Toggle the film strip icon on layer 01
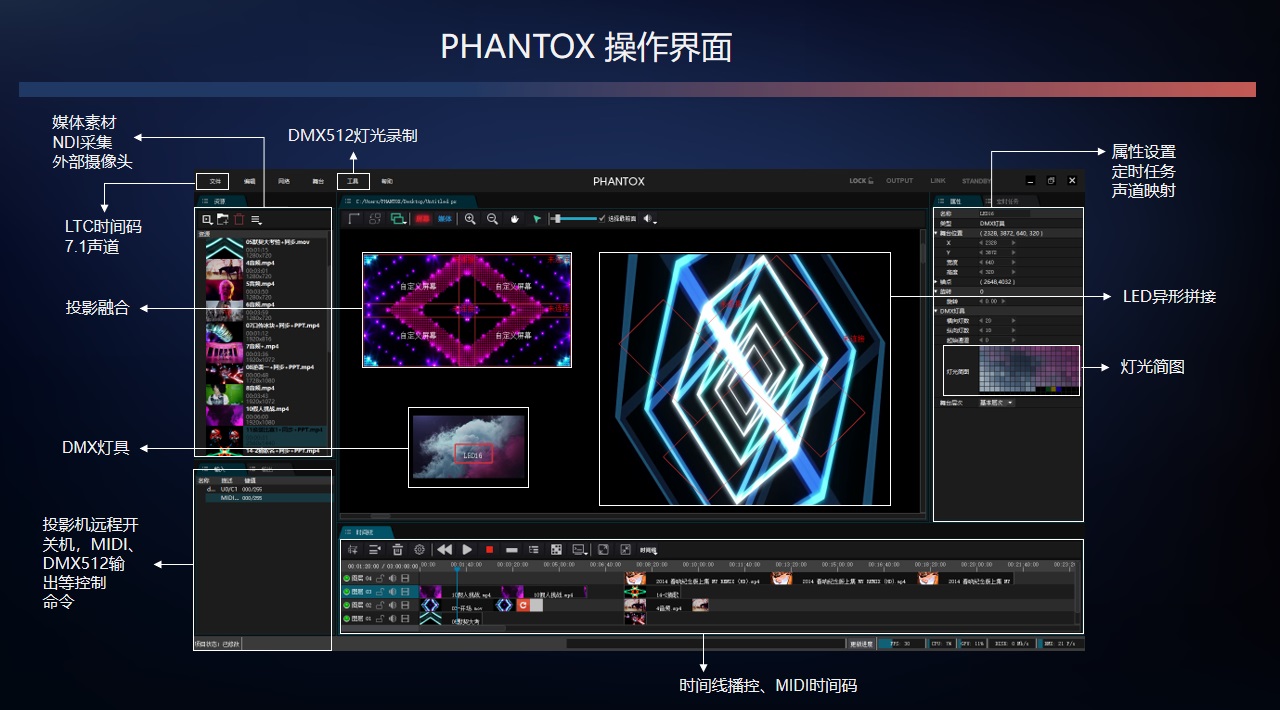The width and height of the screenshot is (1280, 710). tap(405, 619)
